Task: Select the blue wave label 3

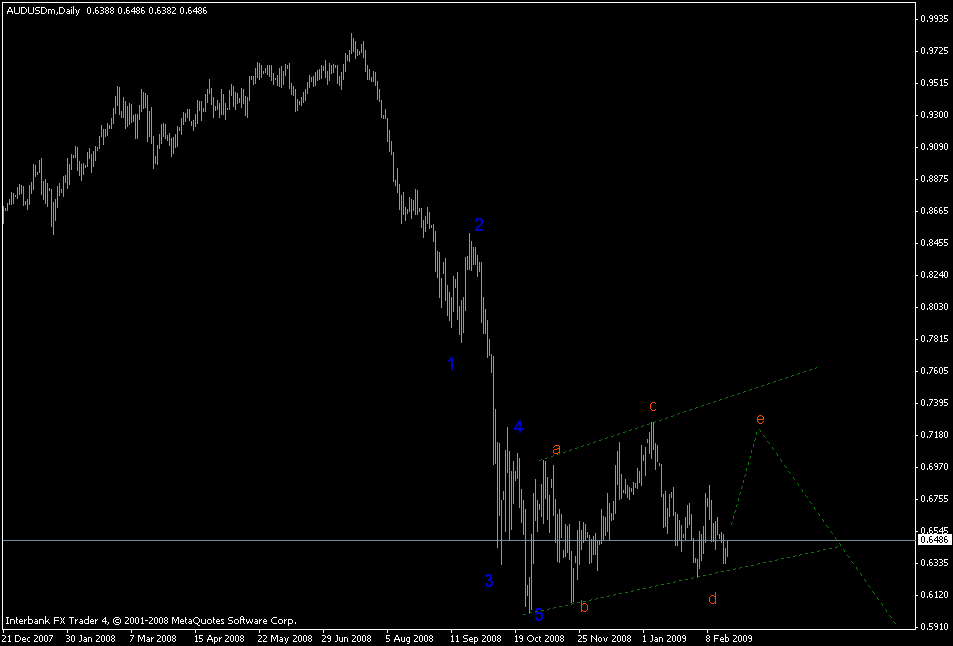Action: coord(489,581)
